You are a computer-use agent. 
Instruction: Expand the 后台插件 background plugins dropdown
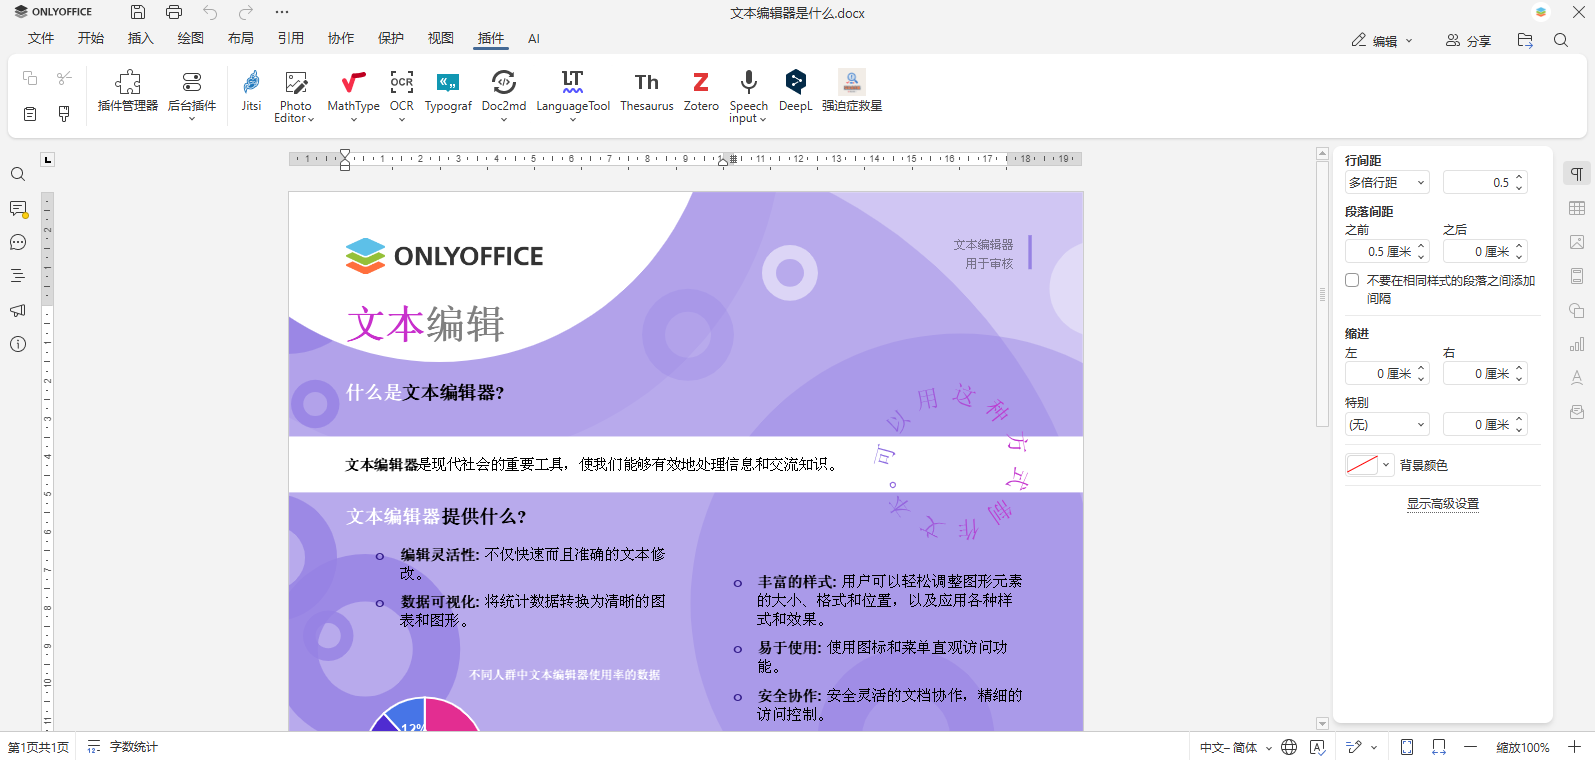[x=192, y=96]
